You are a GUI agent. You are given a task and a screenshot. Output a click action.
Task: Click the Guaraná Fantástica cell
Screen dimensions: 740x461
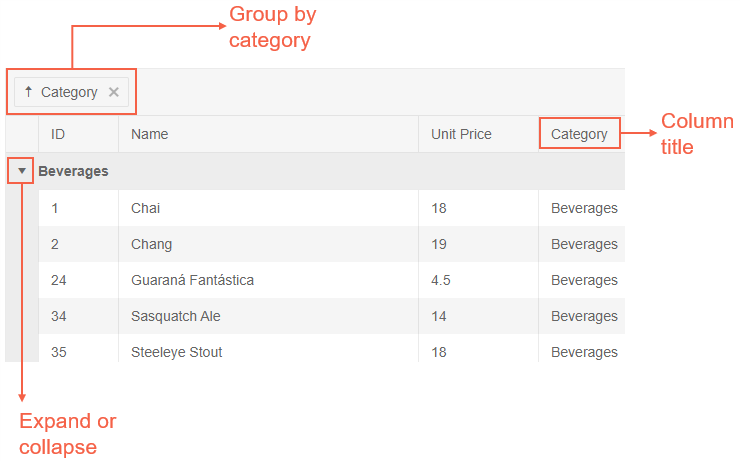click(192, 280)
